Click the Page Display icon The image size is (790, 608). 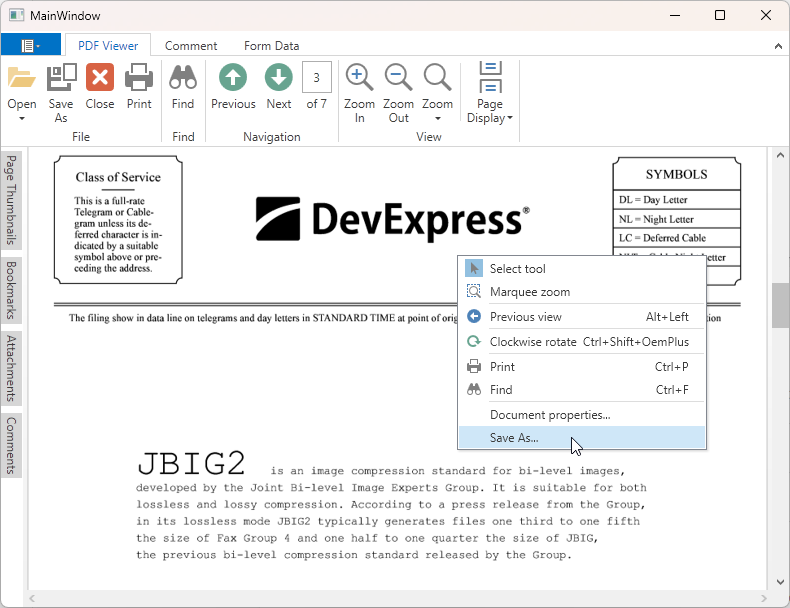490,78
